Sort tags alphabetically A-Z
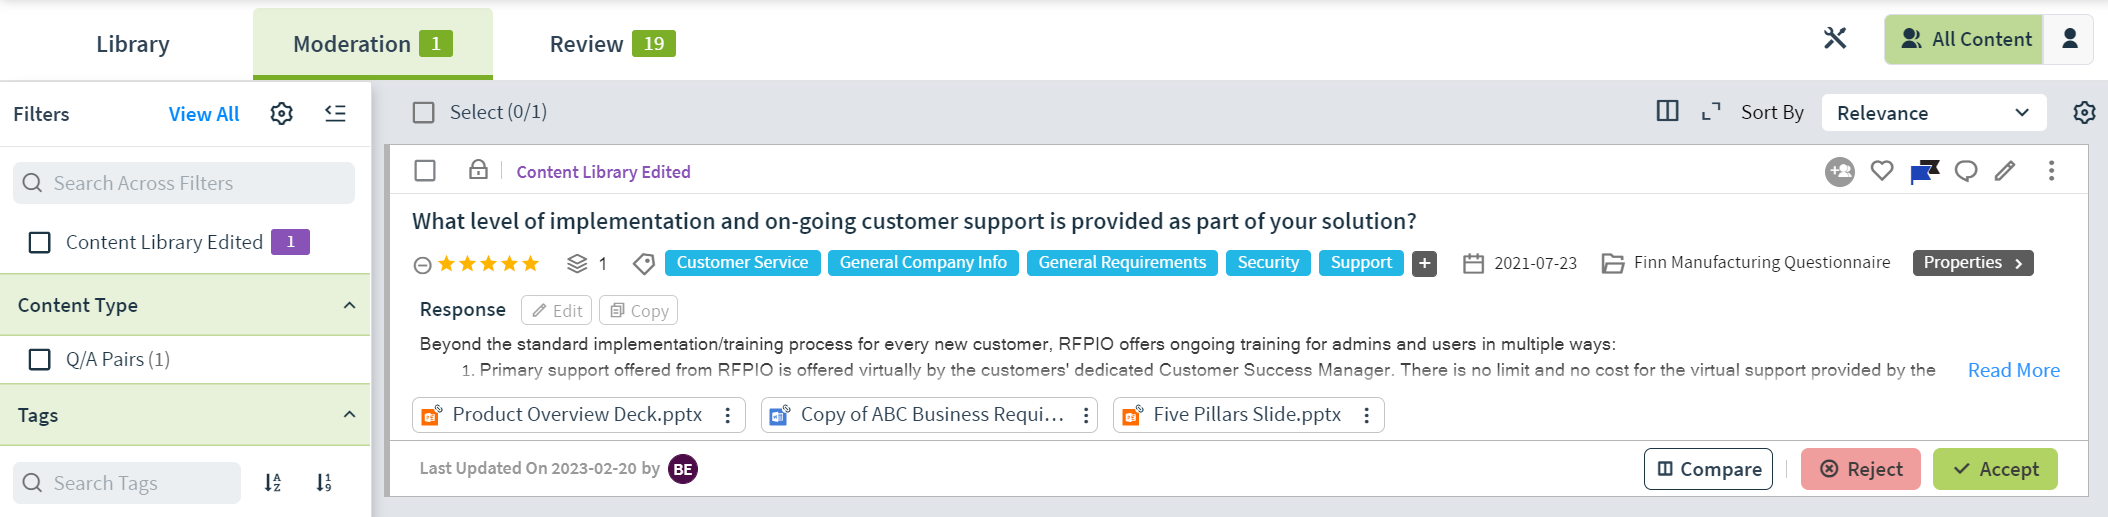2108x517 pixels. tap(273, 483)
